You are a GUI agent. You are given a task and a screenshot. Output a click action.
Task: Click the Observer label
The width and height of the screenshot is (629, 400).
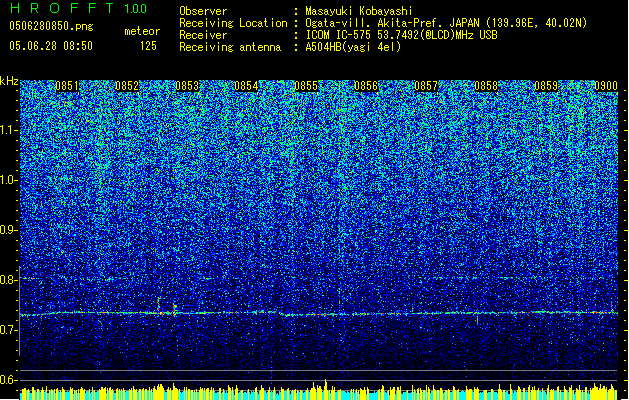[x=203, y=11]
